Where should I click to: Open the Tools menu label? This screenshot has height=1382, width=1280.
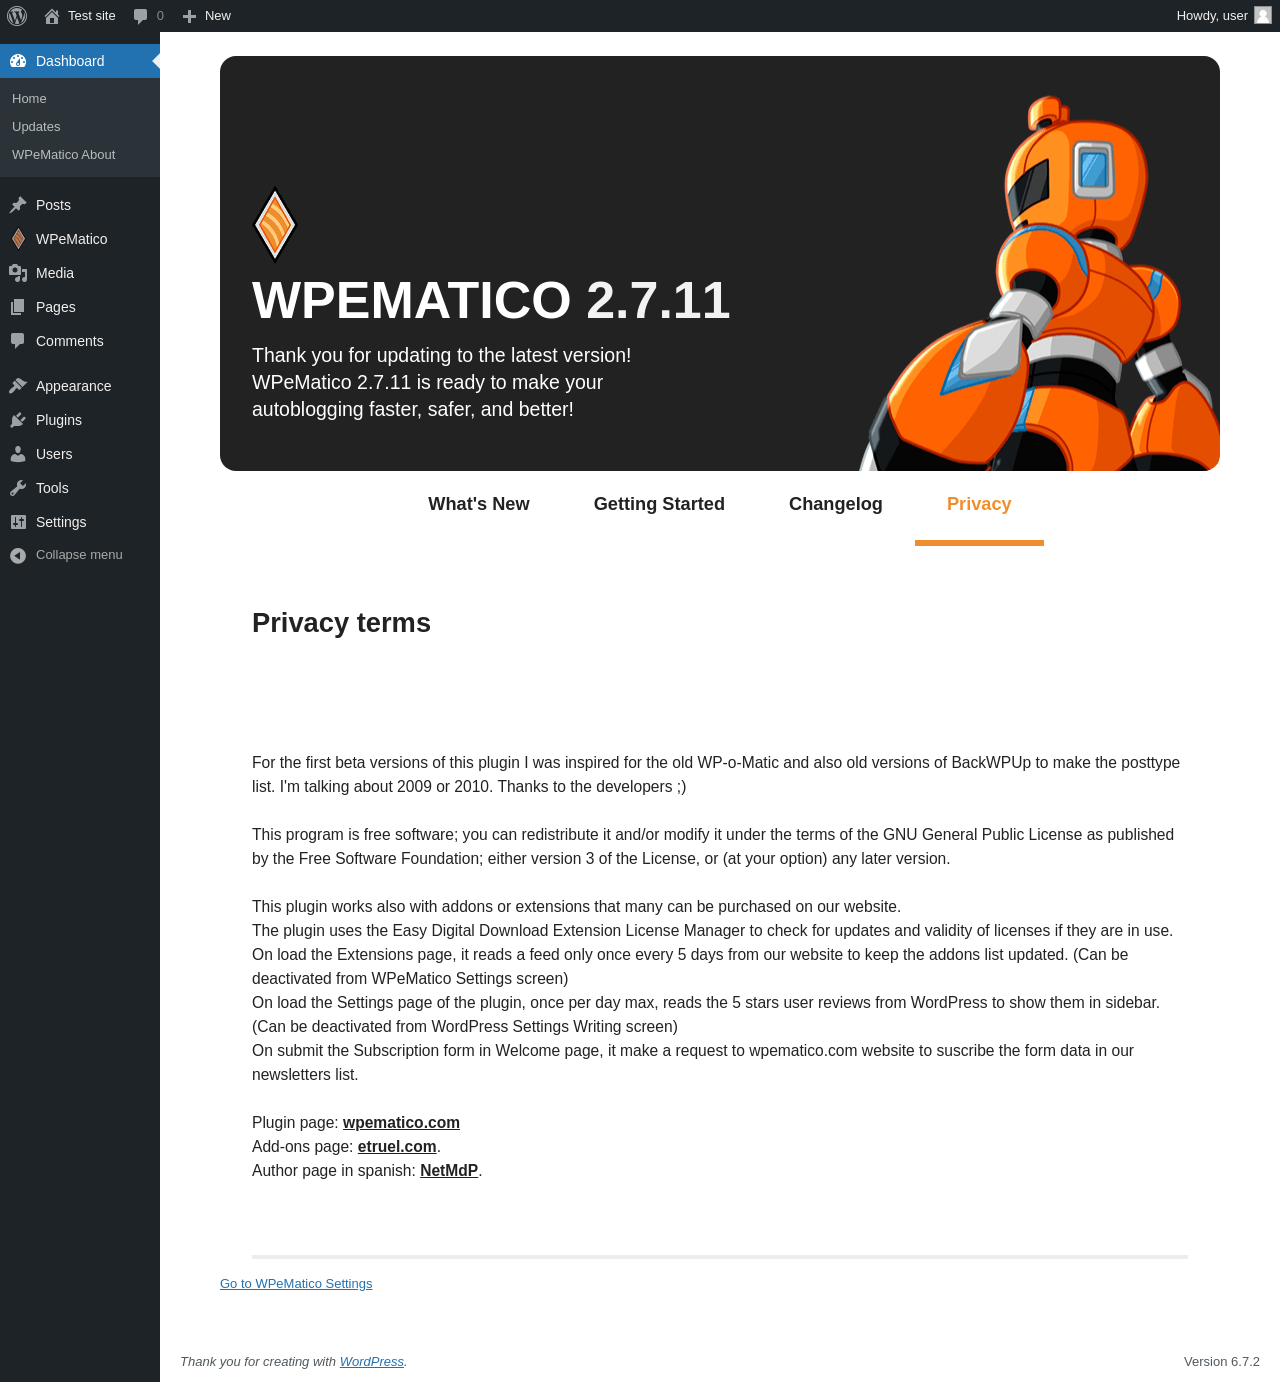(52, 488)
